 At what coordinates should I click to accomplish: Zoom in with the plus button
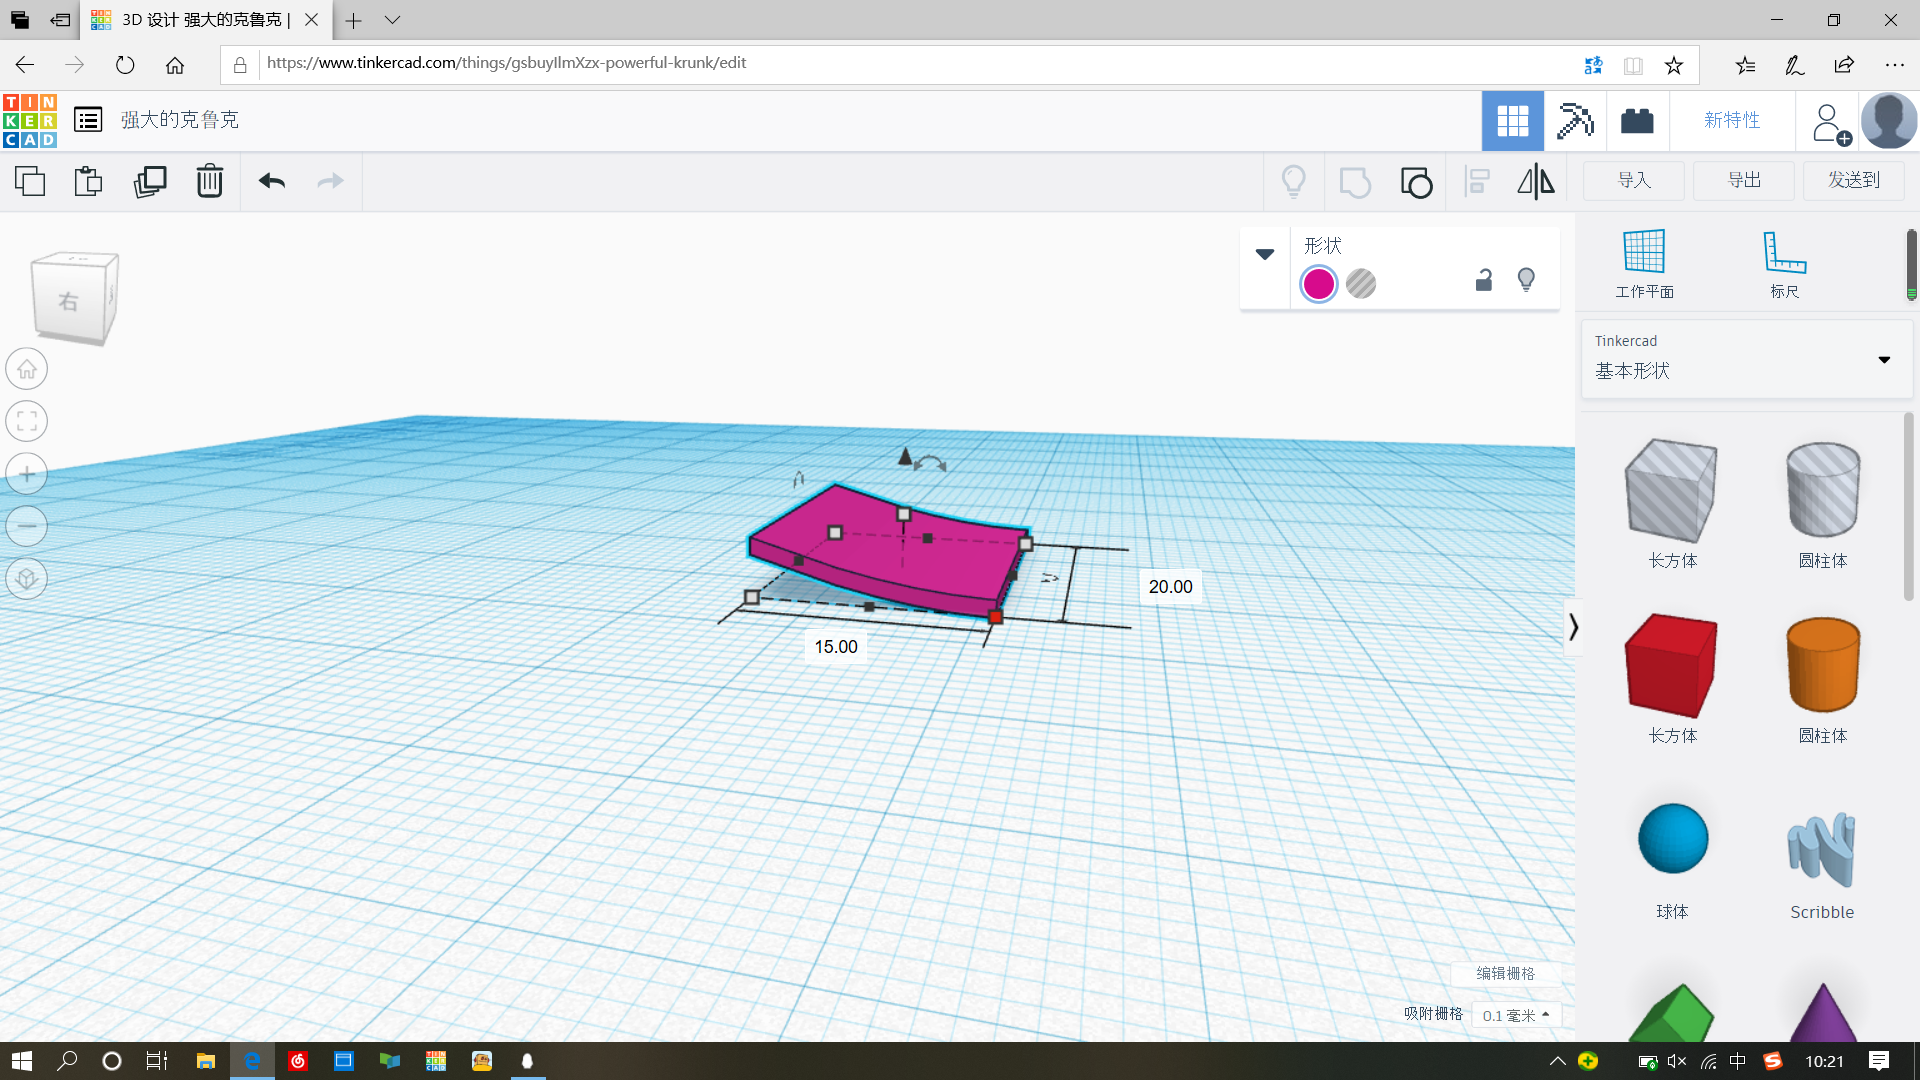pyautogui.click(x=27, y=474)
